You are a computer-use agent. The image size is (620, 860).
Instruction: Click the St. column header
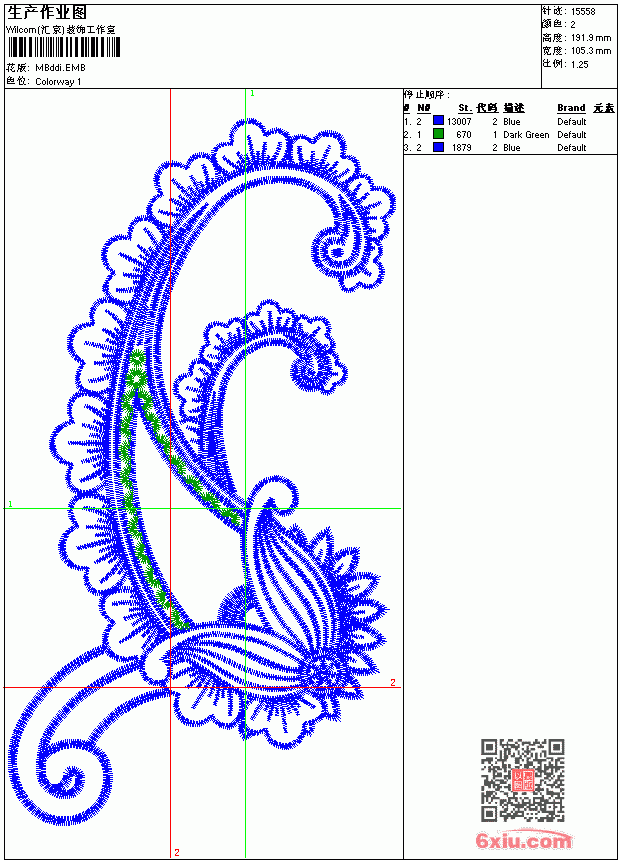(x=465, y=108)
